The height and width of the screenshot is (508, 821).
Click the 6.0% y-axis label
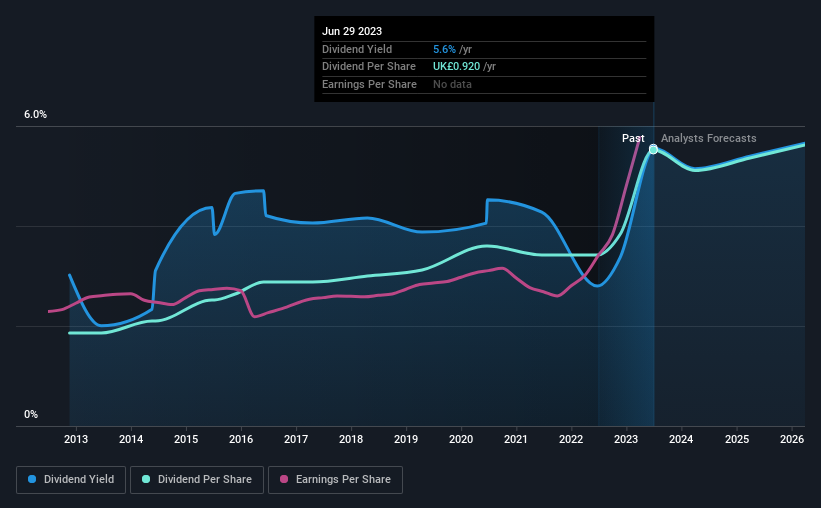(x=35, y=115)
